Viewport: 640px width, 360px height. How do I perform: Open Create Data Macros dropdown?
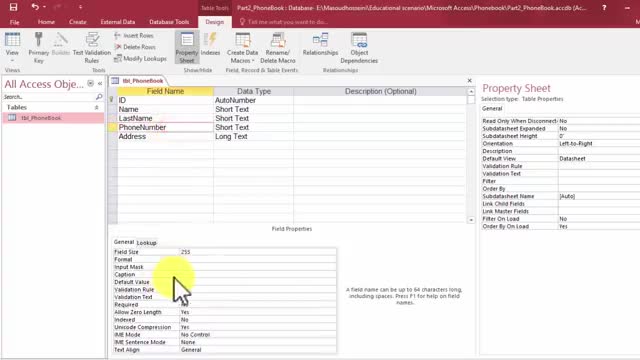(242, 47)
